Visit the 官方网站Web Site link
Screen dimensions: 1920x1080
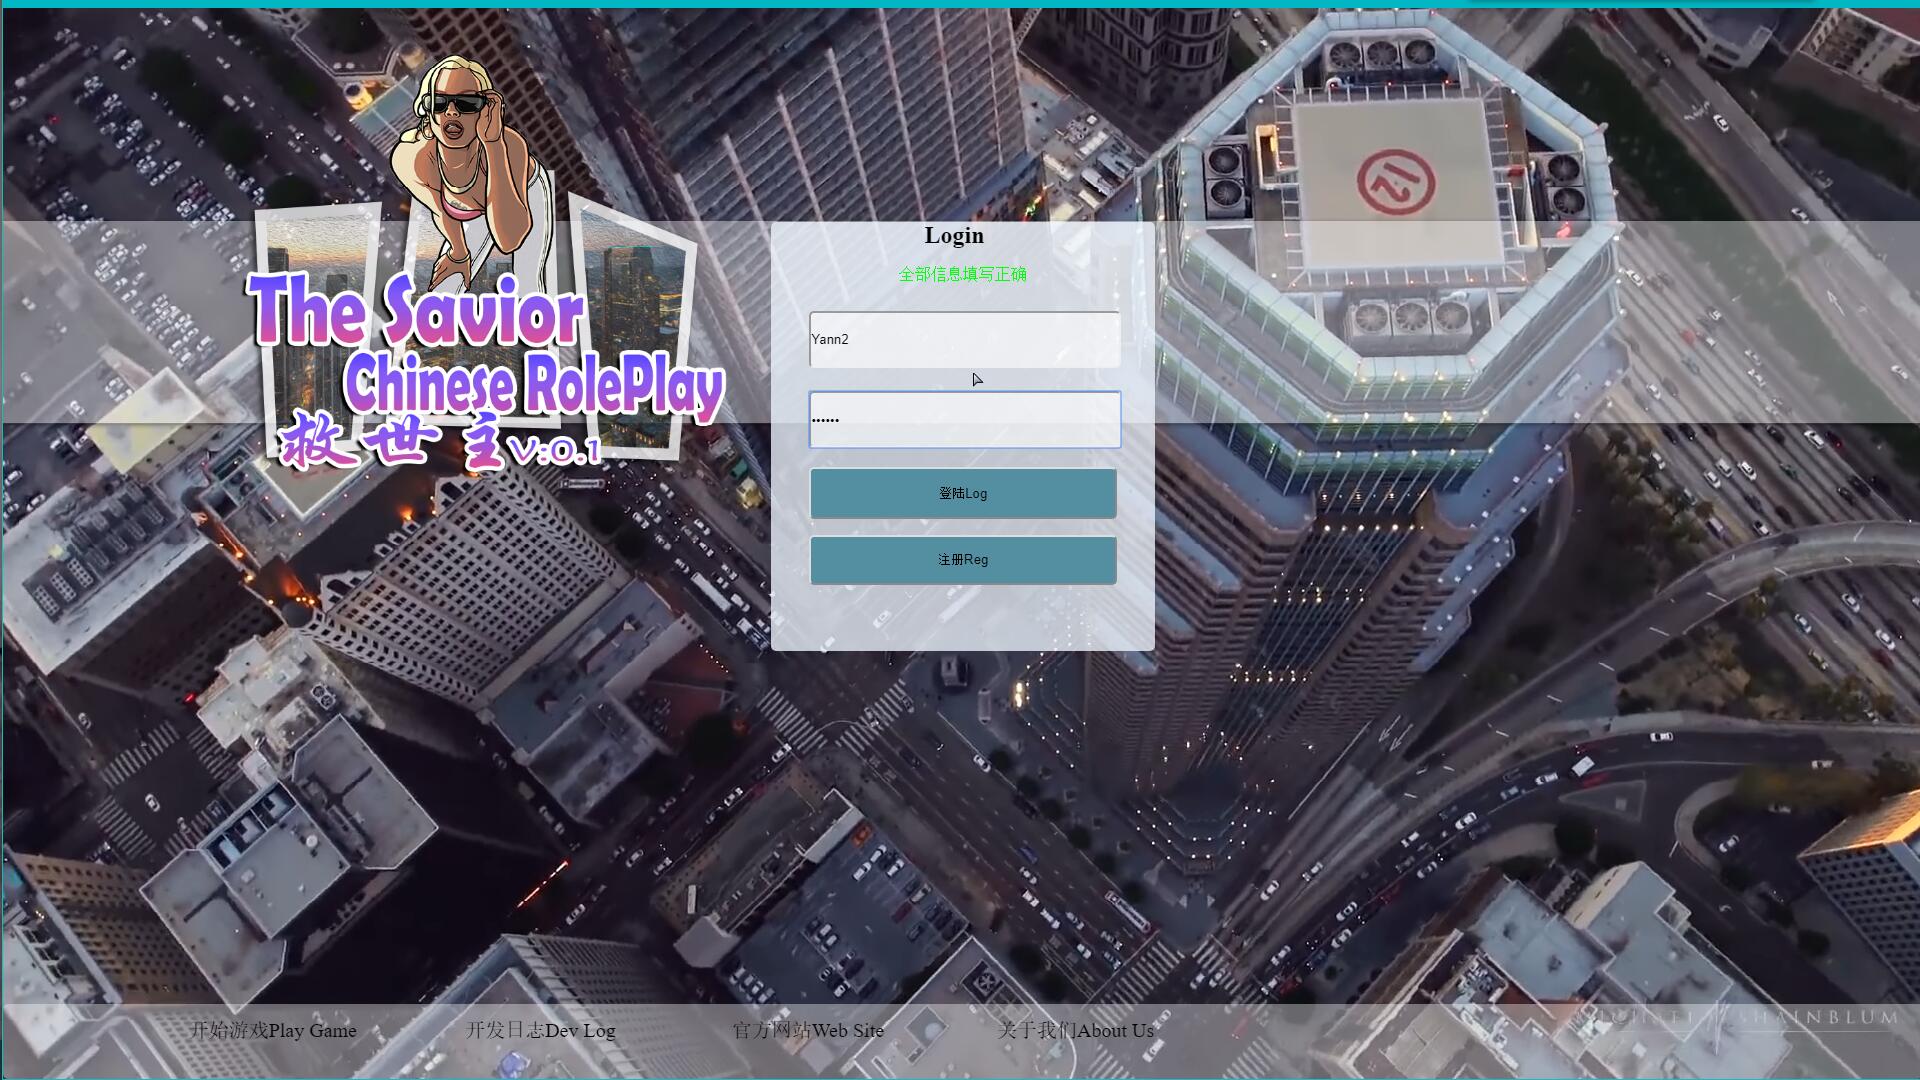pos(808,1031)
